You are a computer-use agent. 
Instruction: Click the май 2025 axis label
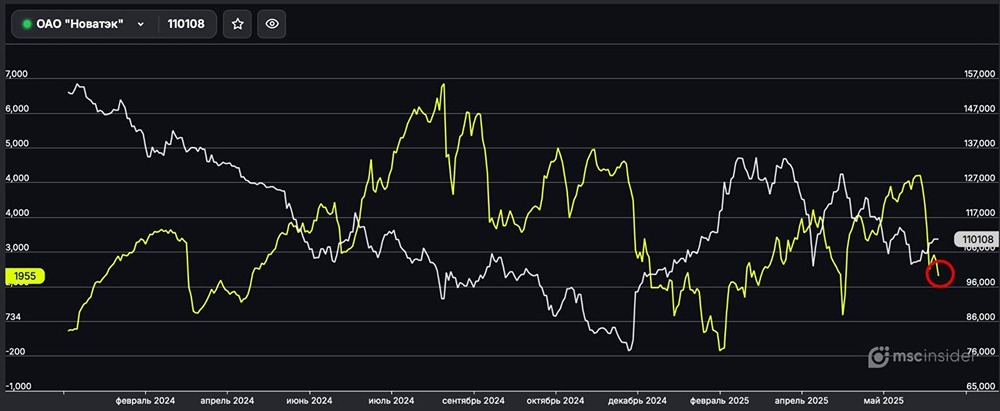pyautogui.click(x=883, y=401)
